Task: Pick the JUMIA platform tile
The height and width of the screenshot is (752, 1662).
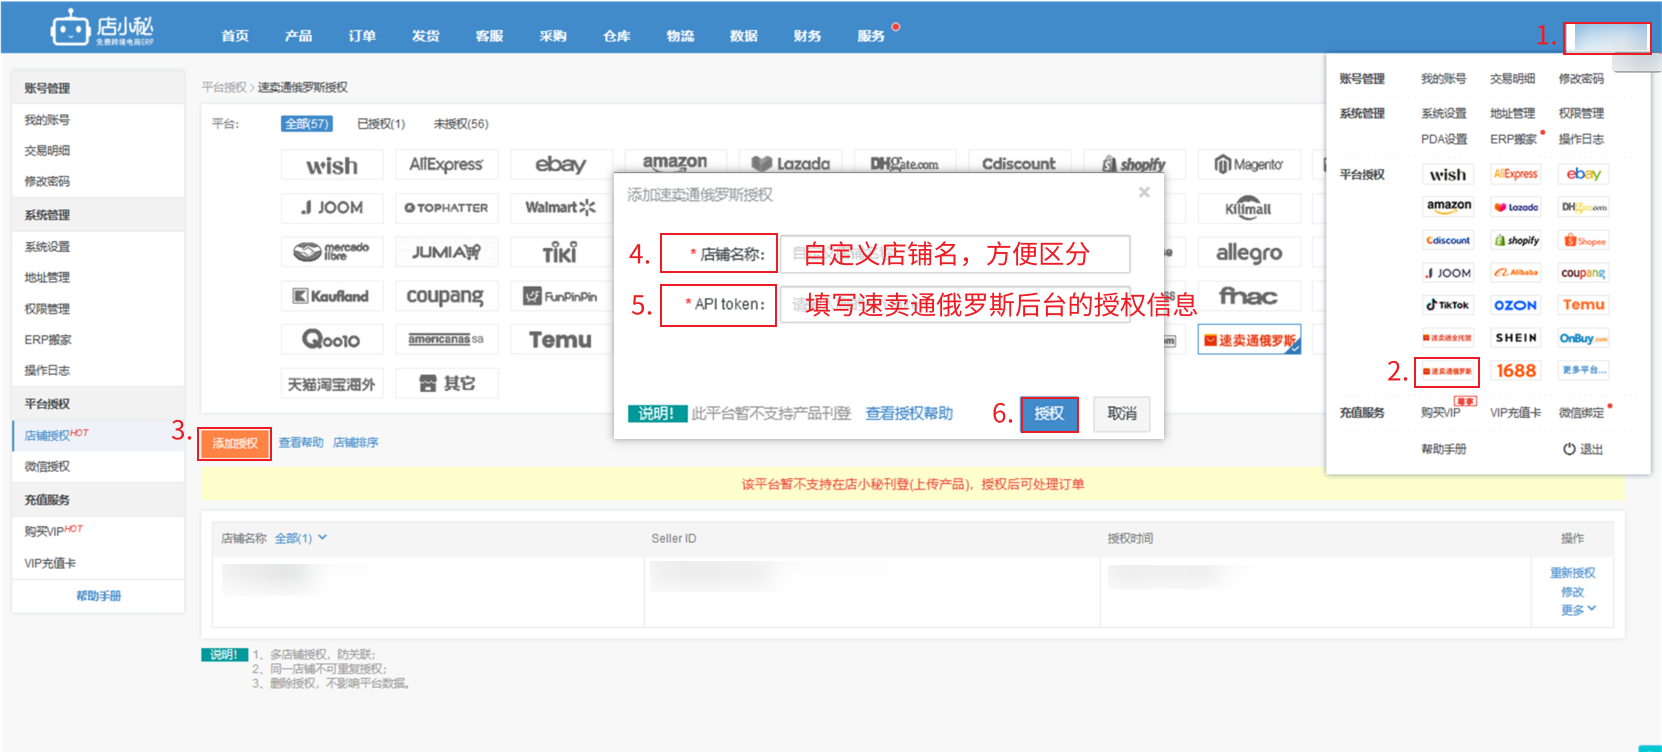Action: coord(446,252)
